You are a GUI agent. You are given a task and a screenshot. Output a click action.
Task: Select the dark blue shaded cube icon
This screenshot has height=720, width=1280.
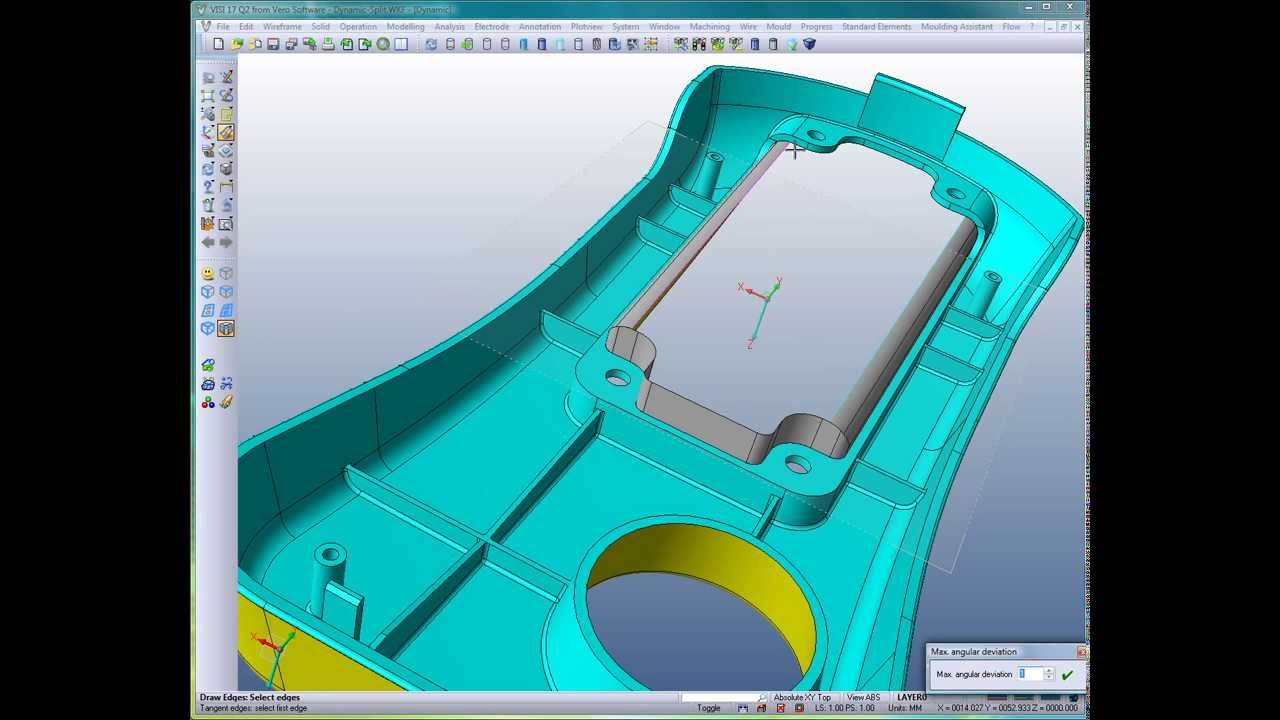(810, 44)
